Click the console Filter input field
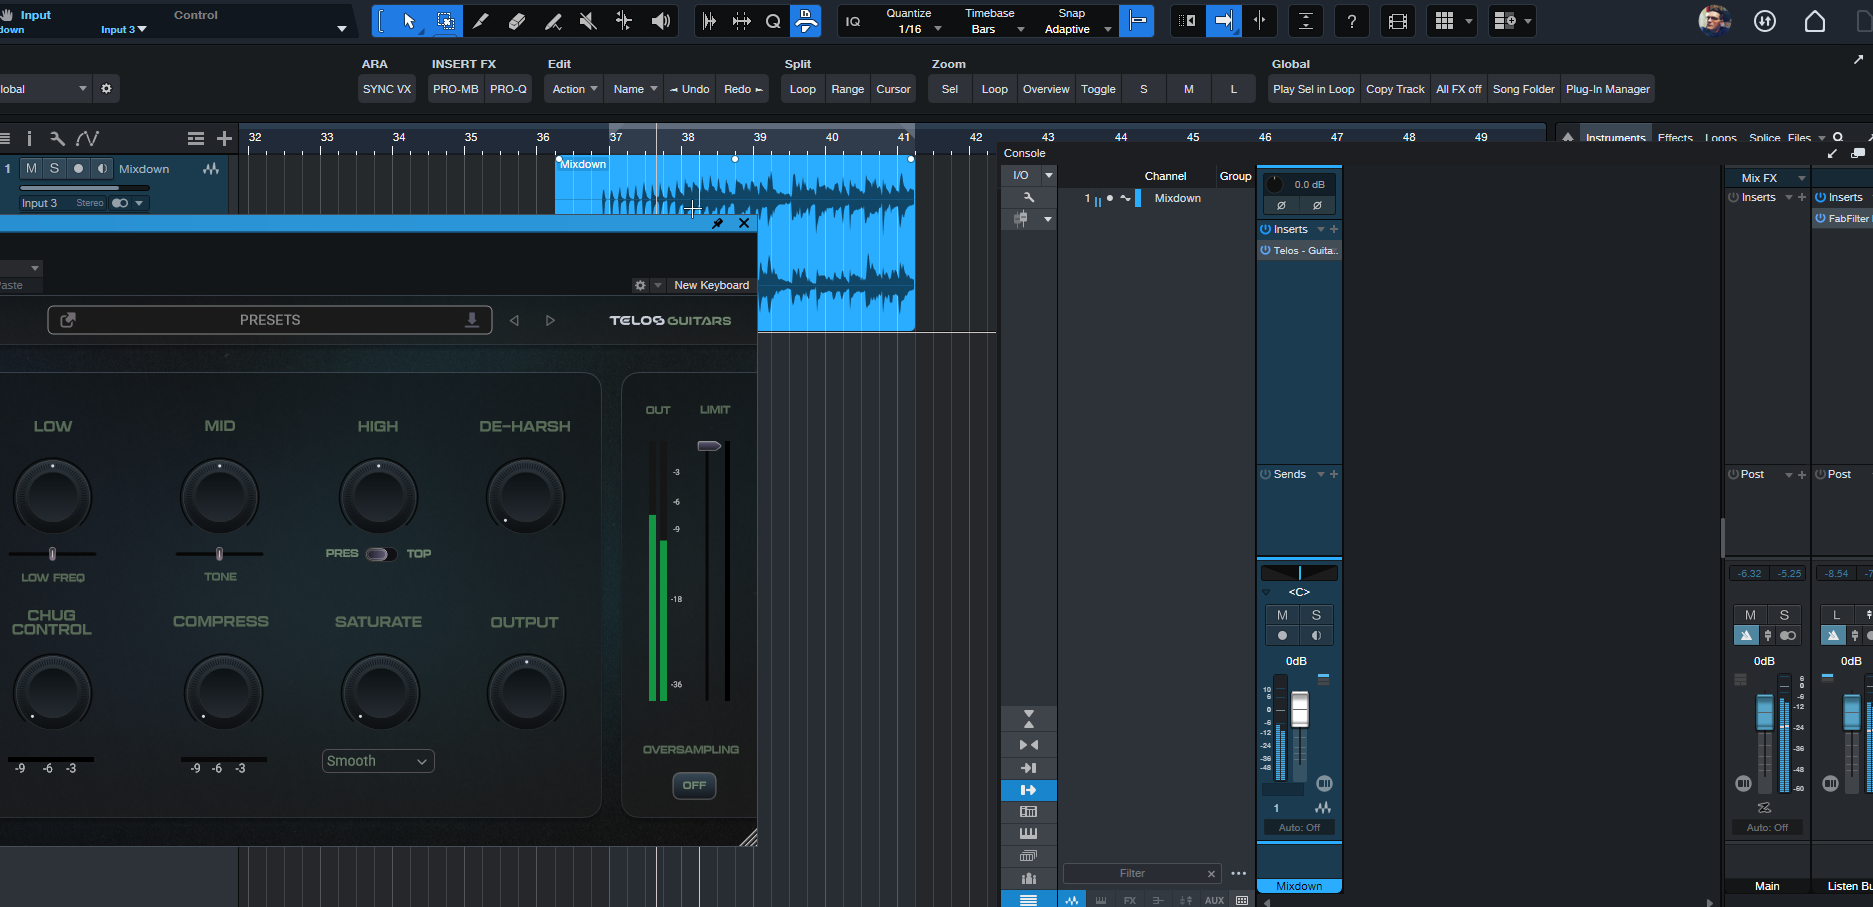The image size is (1873, 907). [x=1141, y=873]
